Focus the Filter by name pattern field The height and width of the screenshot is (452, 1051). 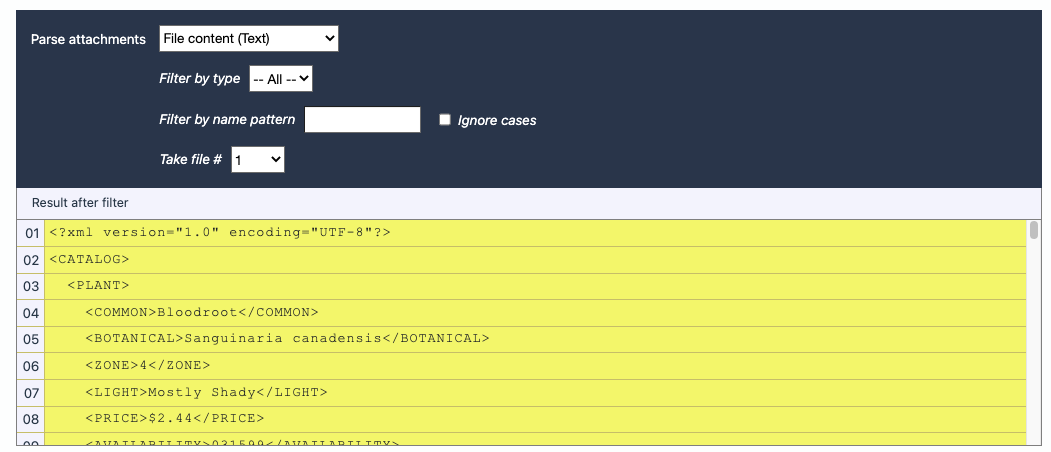[x=362, y=120]
